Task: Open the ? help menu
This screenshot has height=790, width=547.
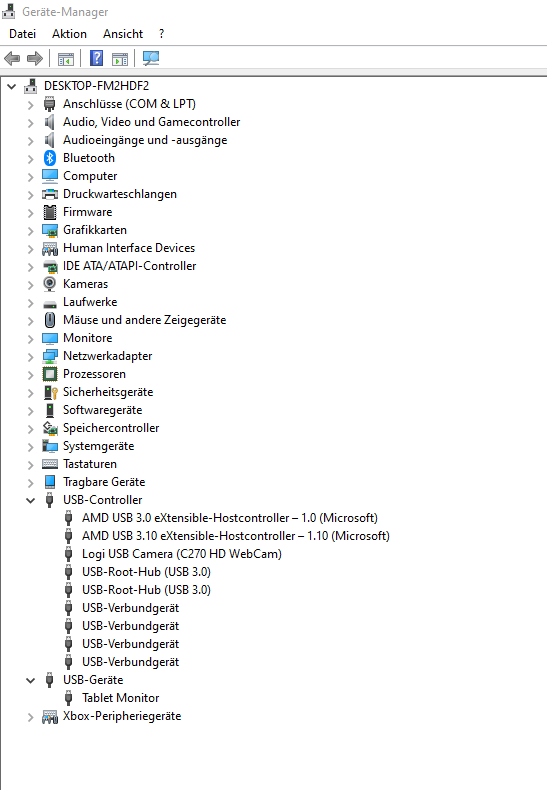Action: 161,34
